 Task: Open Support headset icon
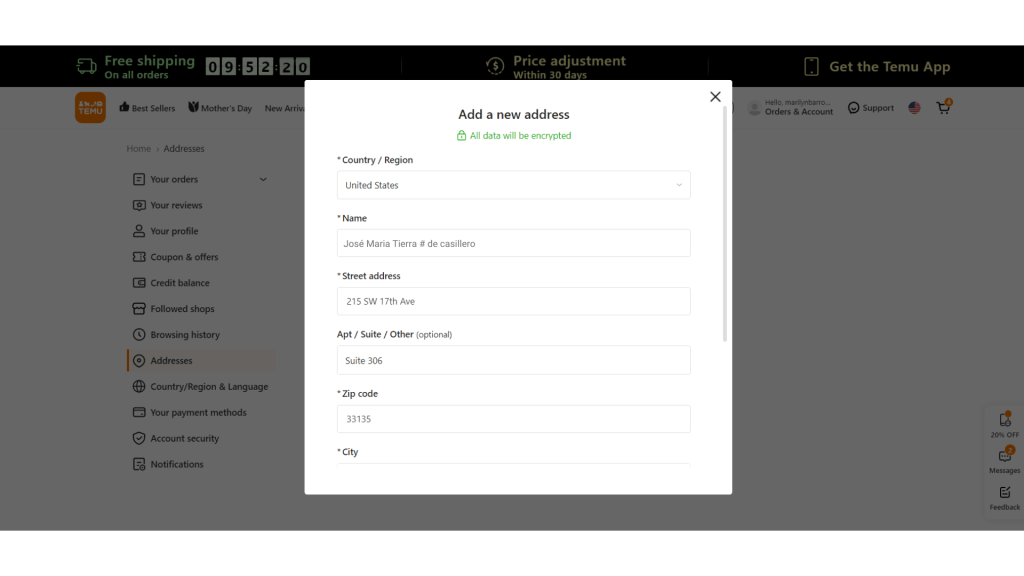coord(854,108)
